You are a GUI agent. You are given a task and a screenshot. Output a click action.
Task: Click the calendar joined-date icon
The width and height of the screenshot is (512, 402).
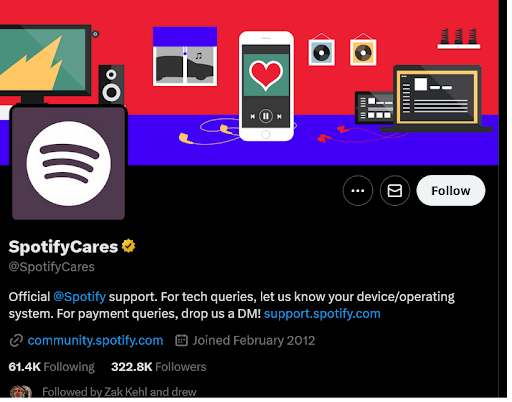coord(181,340)
